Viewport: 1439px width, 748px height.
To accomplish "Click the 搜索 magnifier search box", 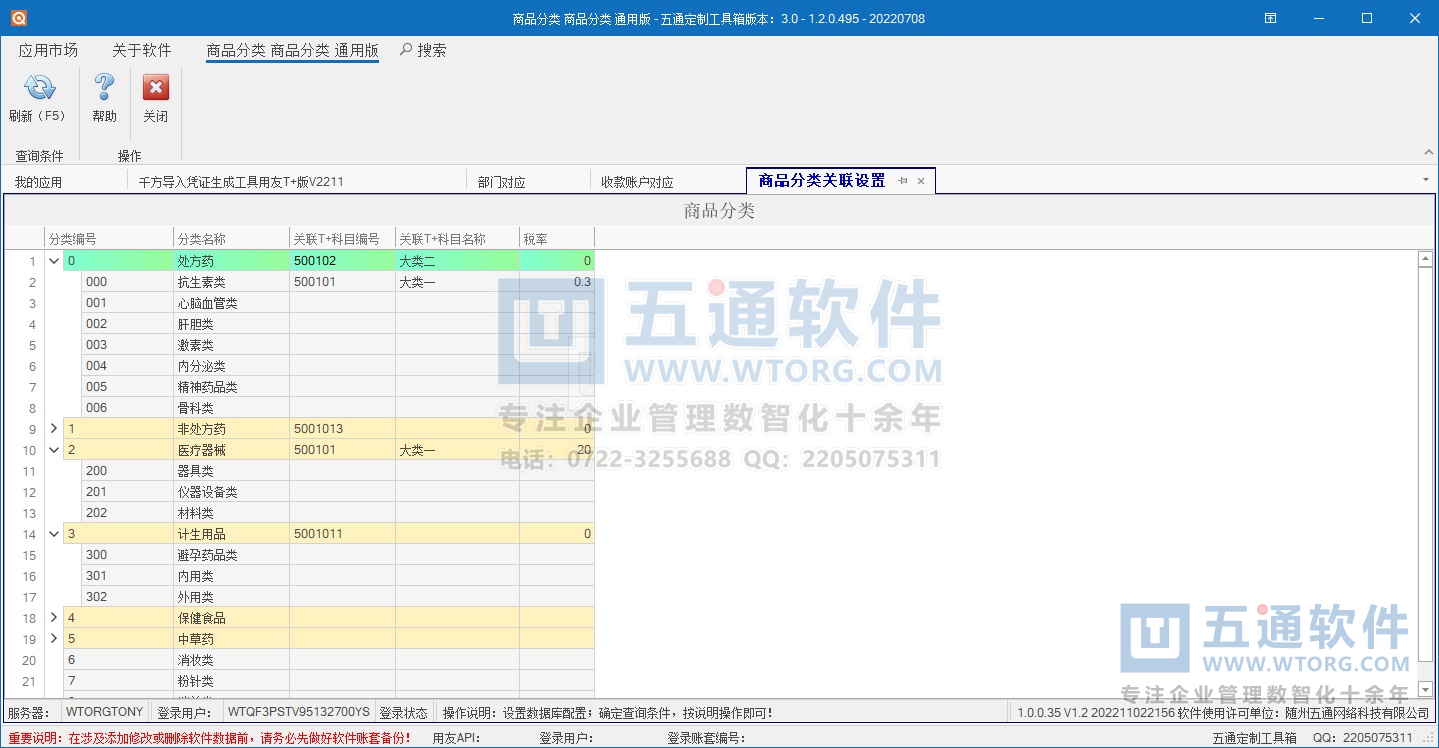I will (423, 50).
